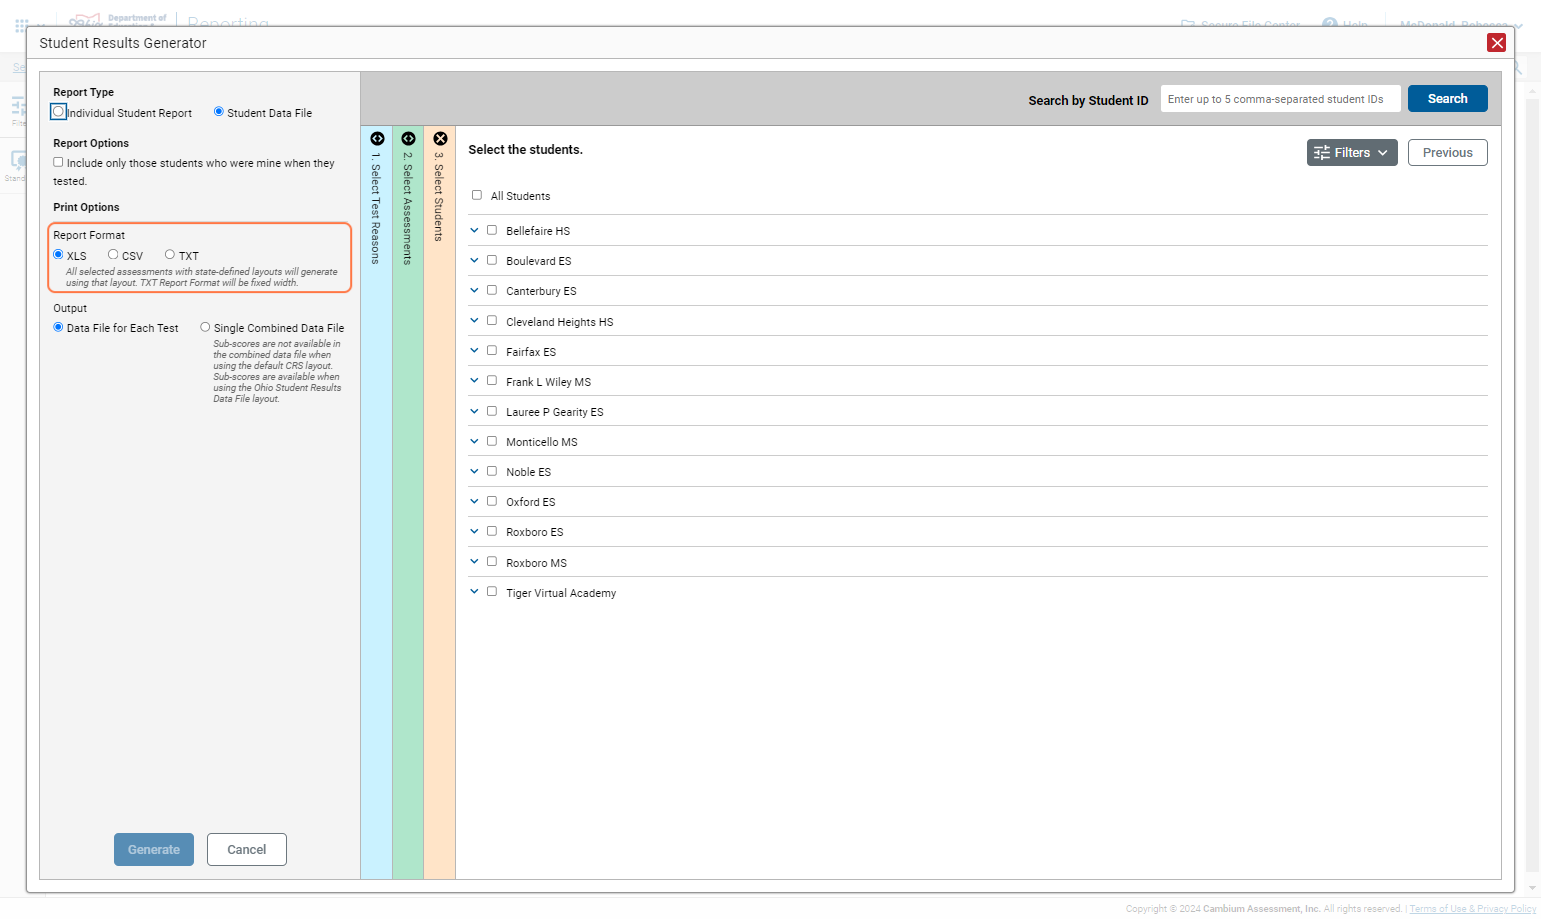
Task: Choose XLS report format
Action: 58,255
